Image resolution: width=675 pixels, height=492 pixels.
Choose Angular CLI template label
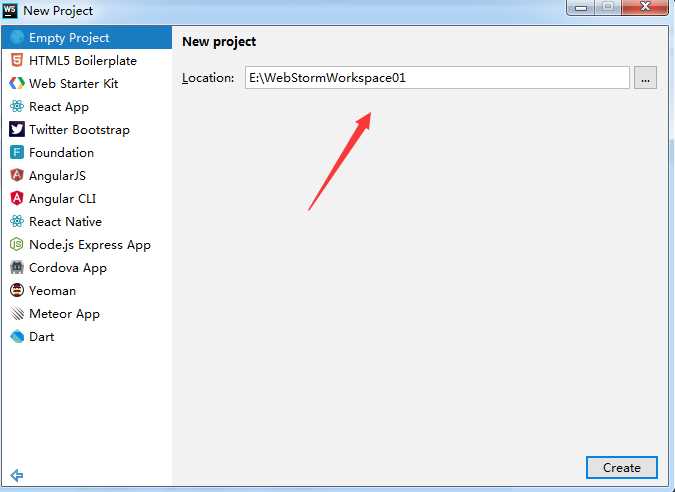[62, 199]
